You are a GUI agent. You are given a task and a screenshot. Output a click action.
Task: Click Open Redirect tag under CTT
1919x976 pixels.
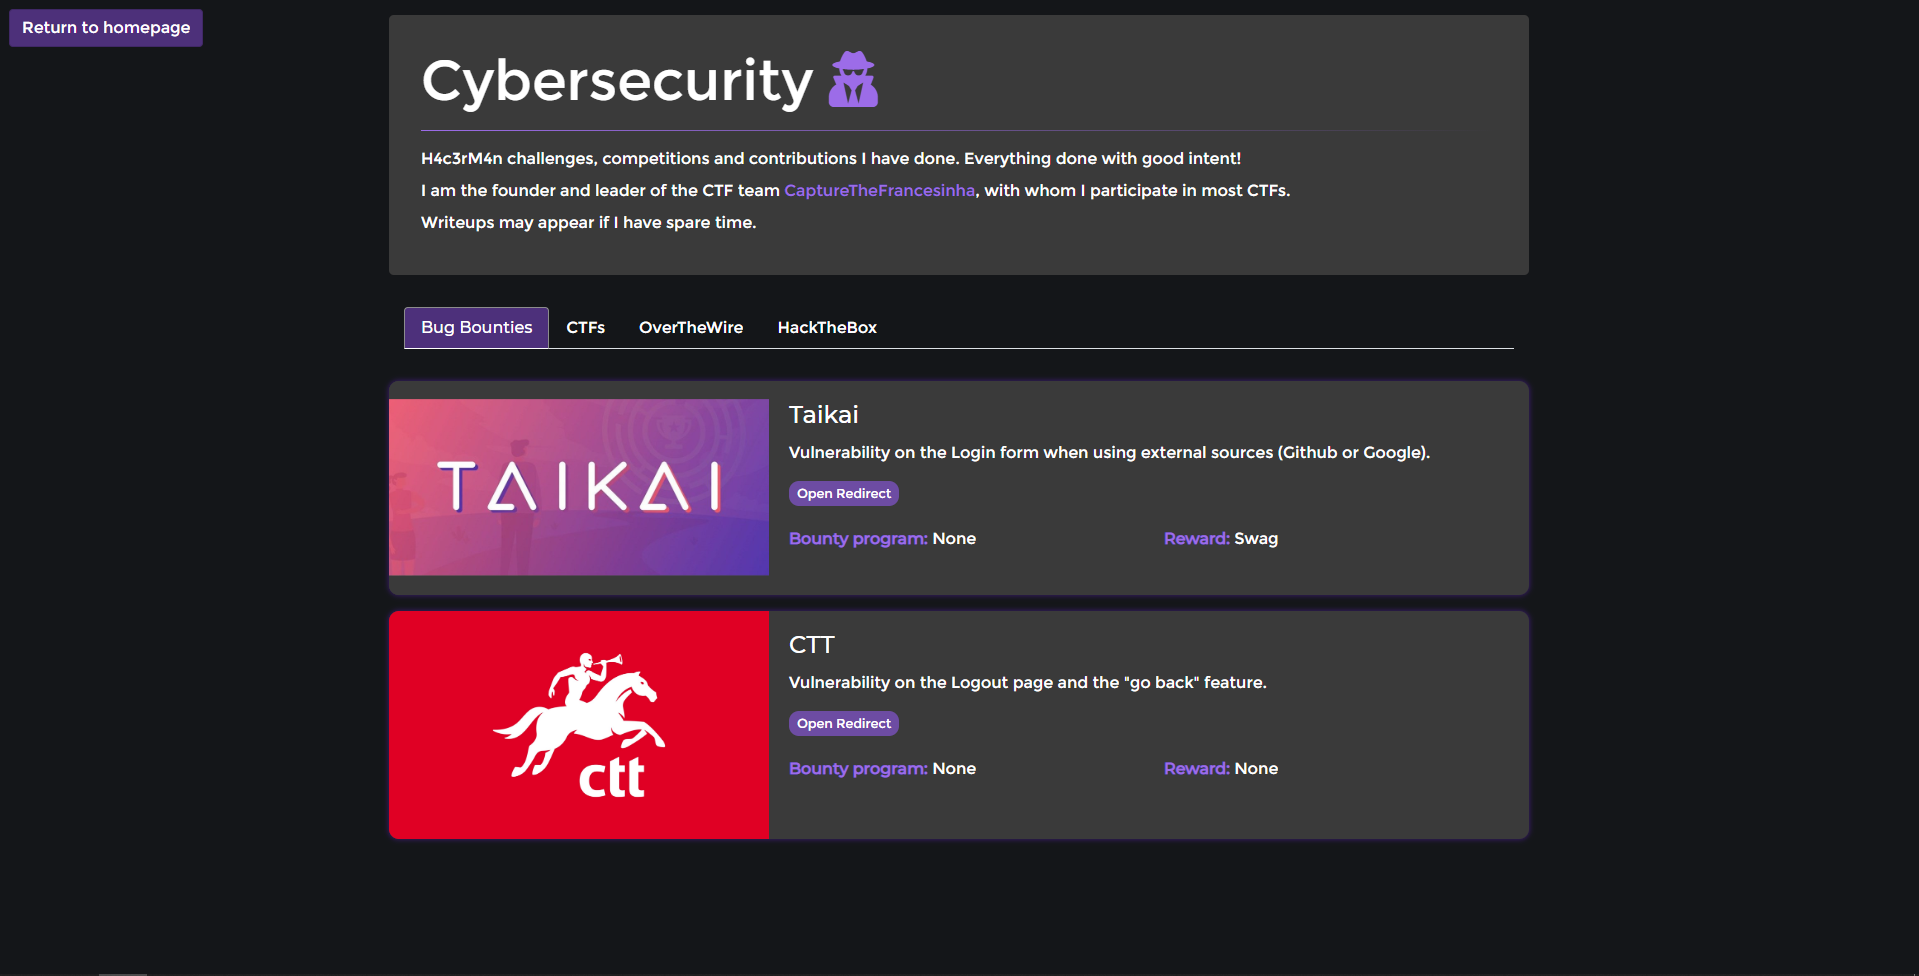click(844, 723)
